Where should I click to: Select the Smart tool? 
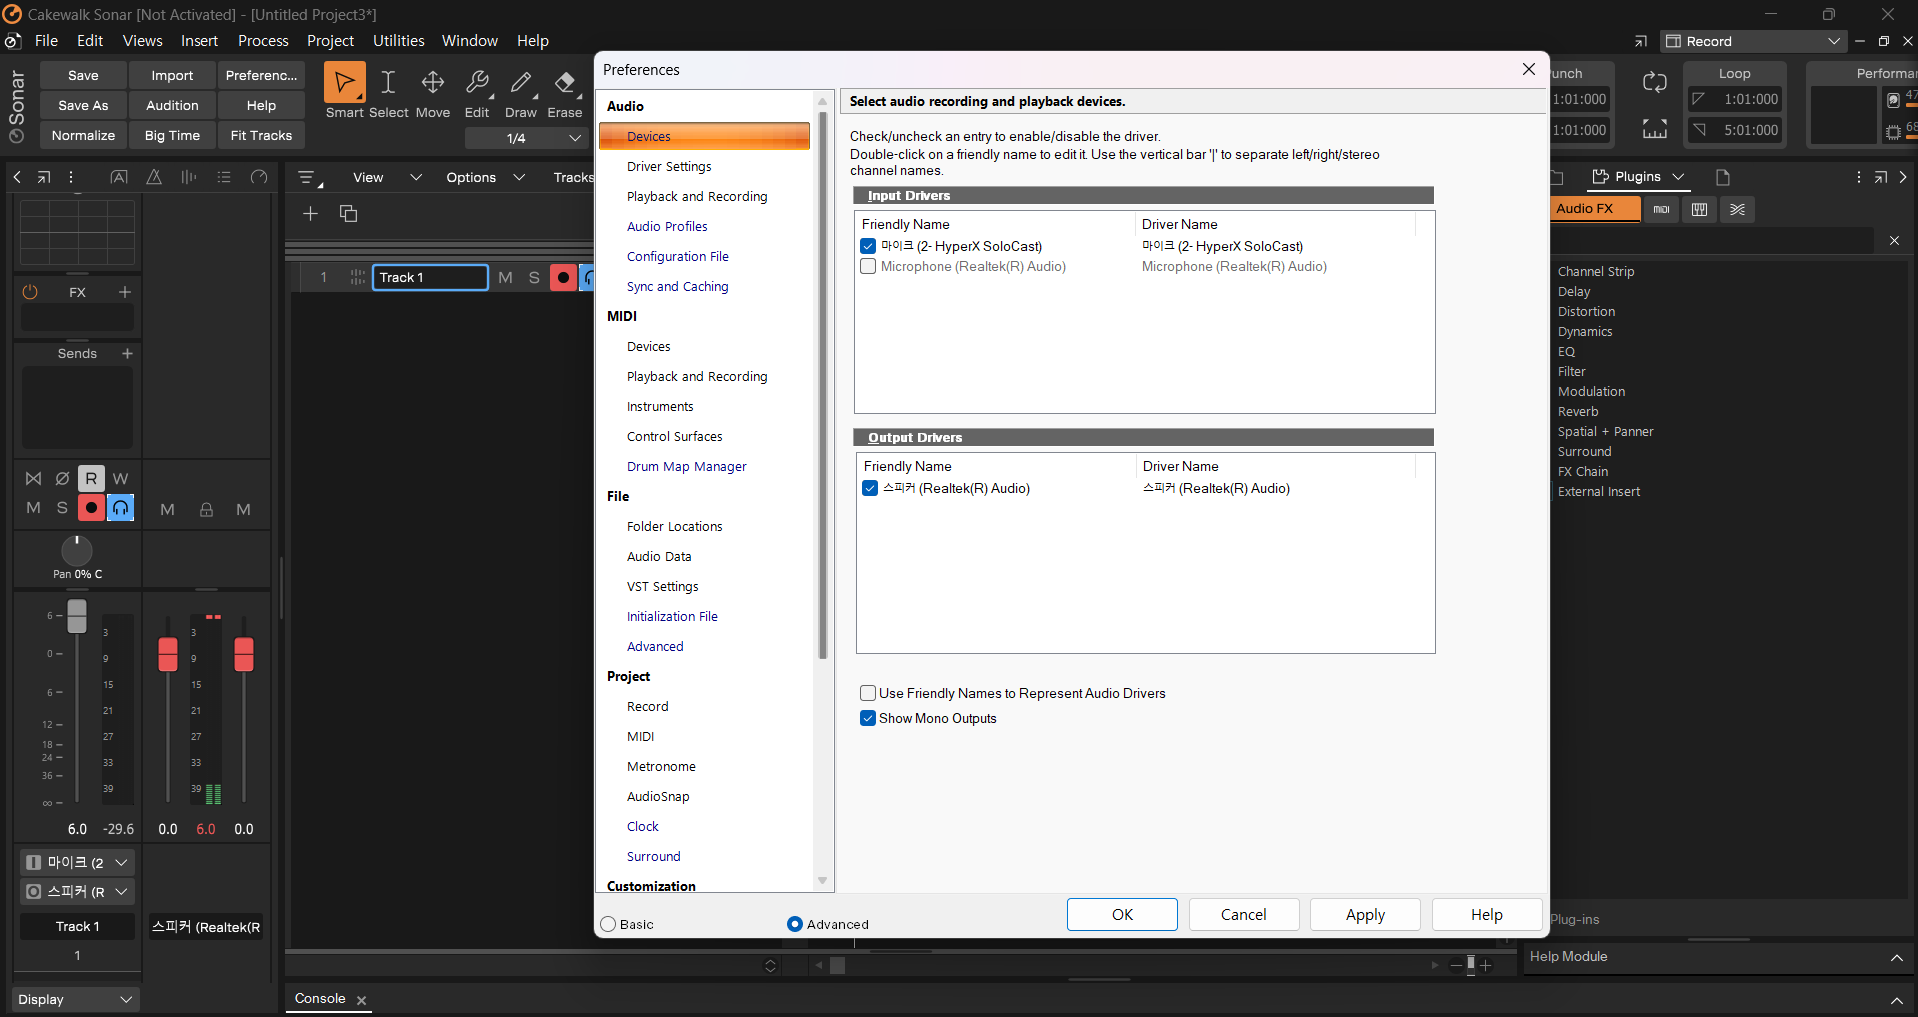tap(345, 82)
